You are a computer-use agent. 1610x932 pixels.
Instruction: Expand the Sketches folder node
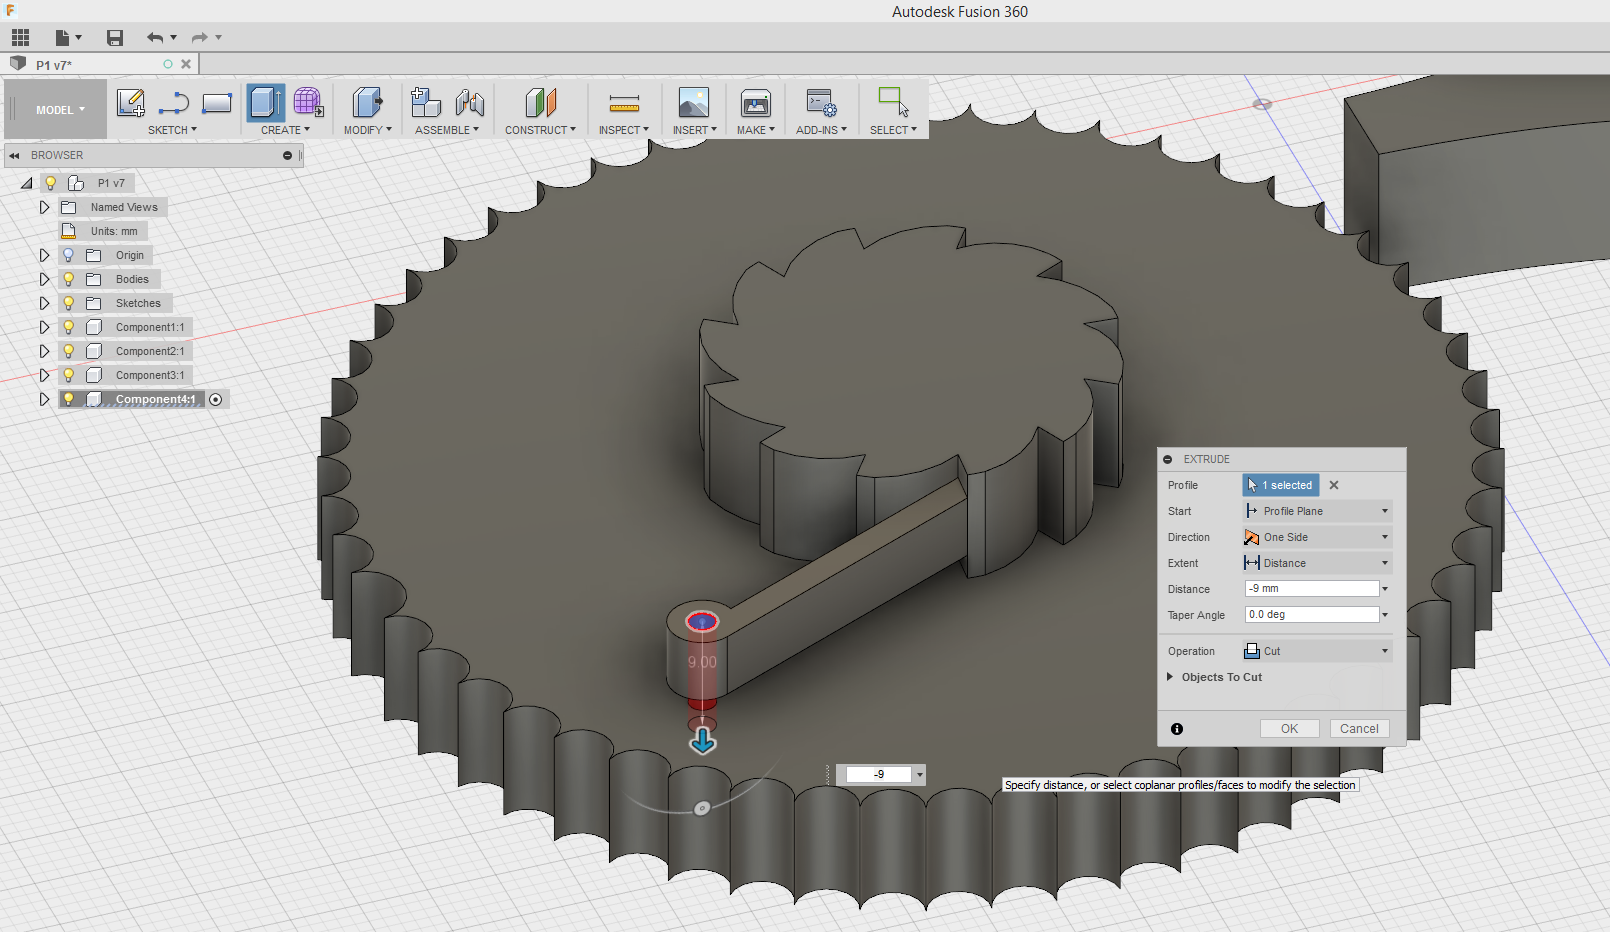point(44,303)
